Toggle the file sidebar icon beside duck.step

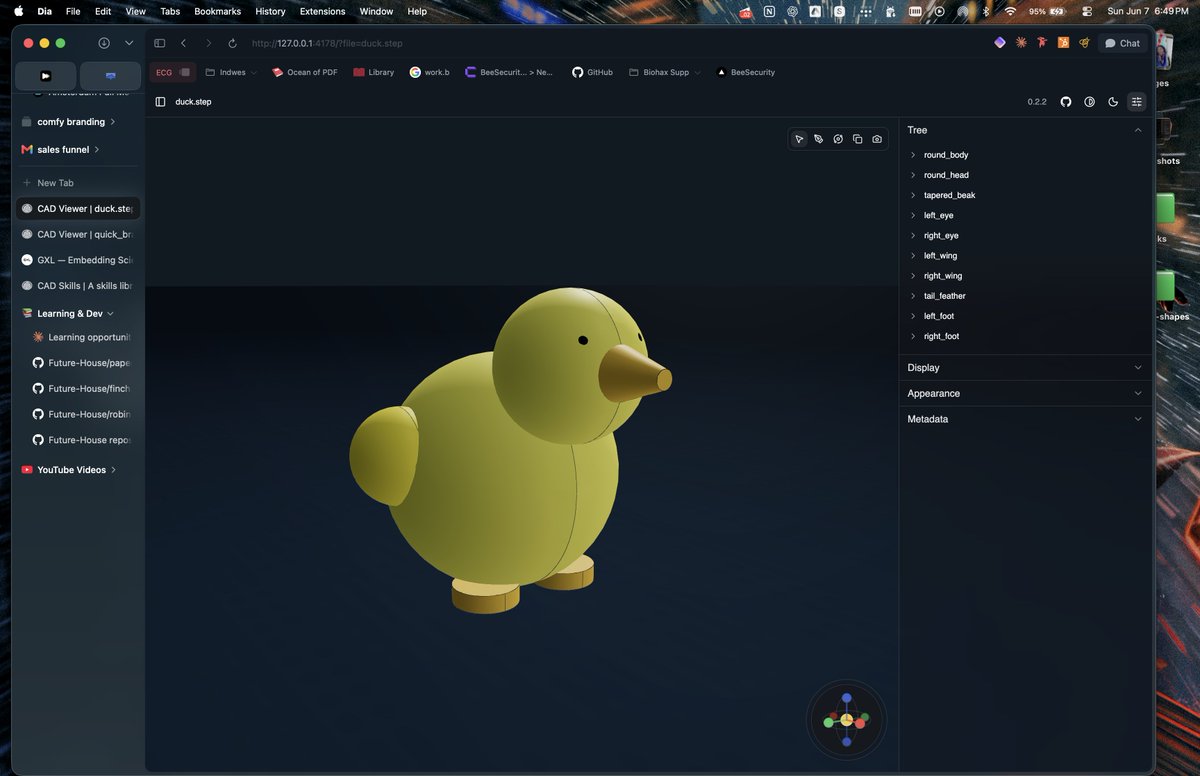click(161, 102)
